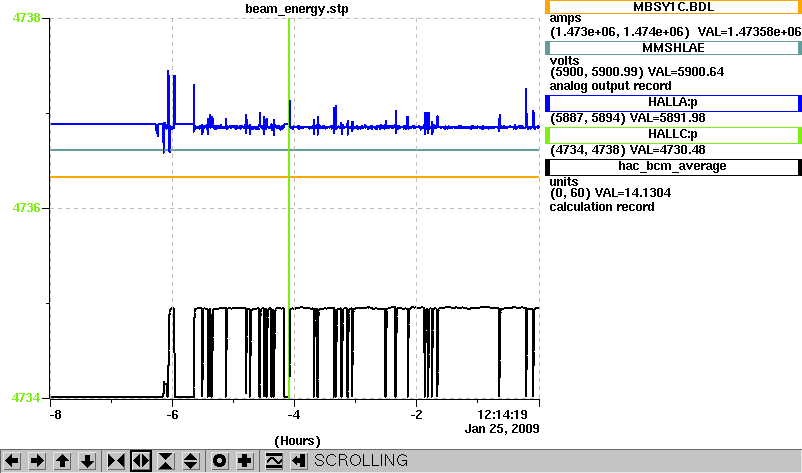Image resolution: width=802 pixels, height=473 pixels.
Task: Click the -6 hours x-axis label
Action: pos(172,415)
